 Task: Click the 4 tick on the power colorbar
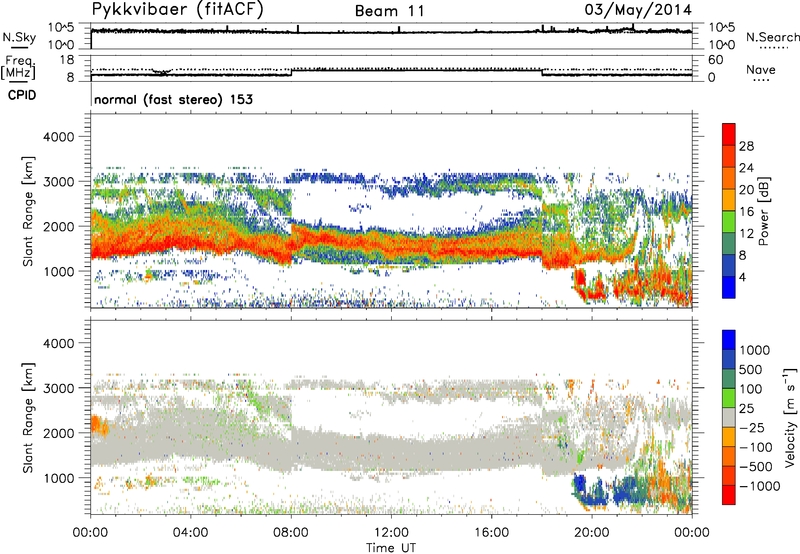point(742,277)
